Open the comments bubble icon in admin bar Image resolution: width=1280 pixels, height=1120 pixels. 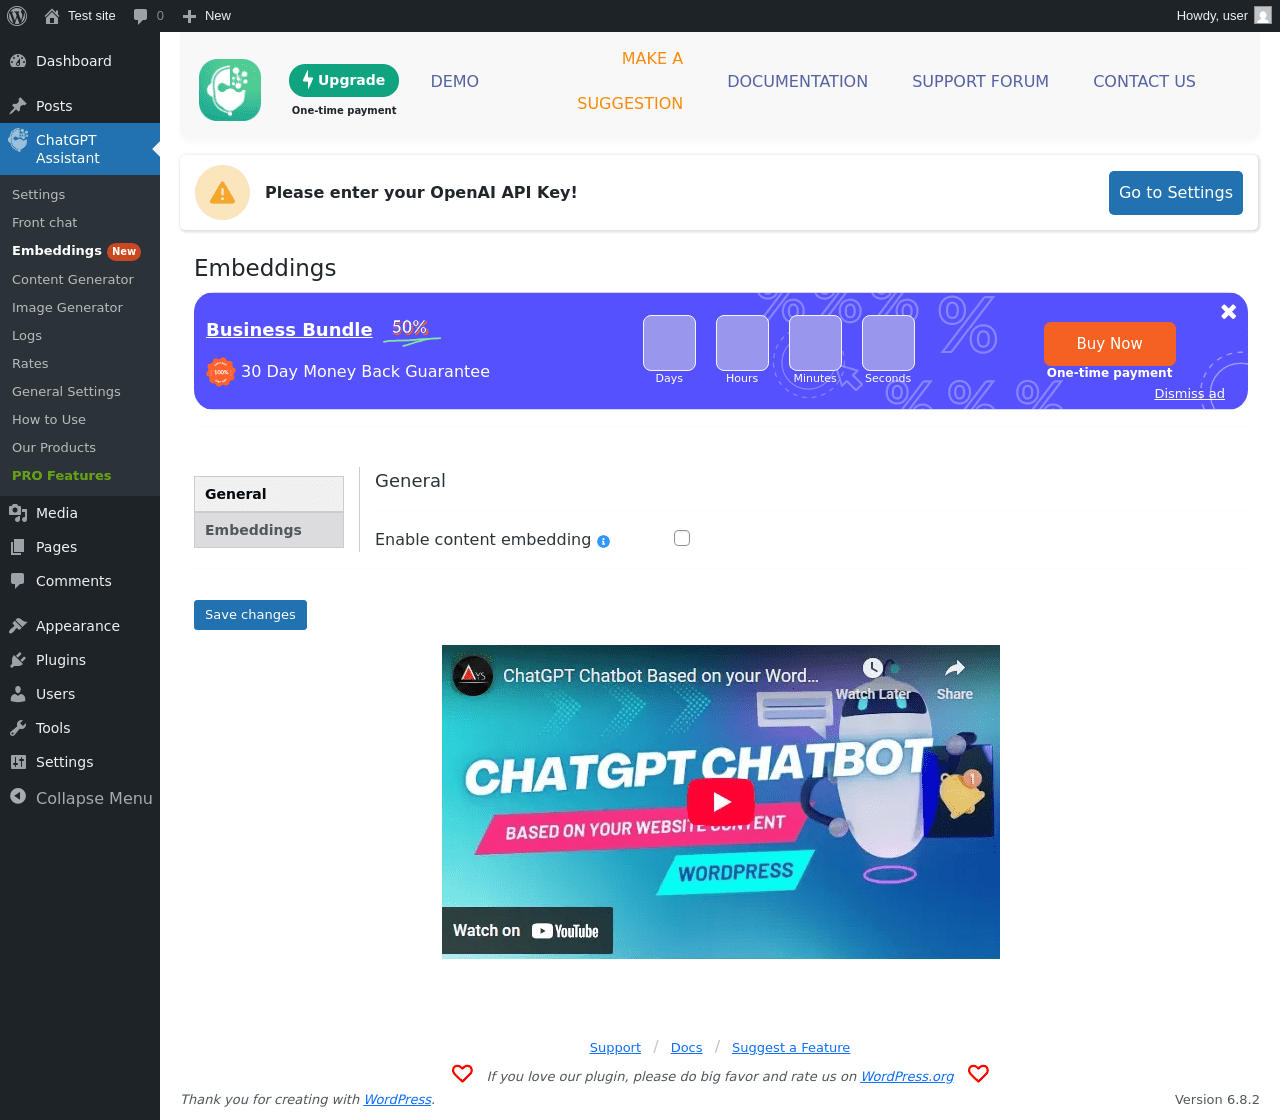tap(141, 16)
